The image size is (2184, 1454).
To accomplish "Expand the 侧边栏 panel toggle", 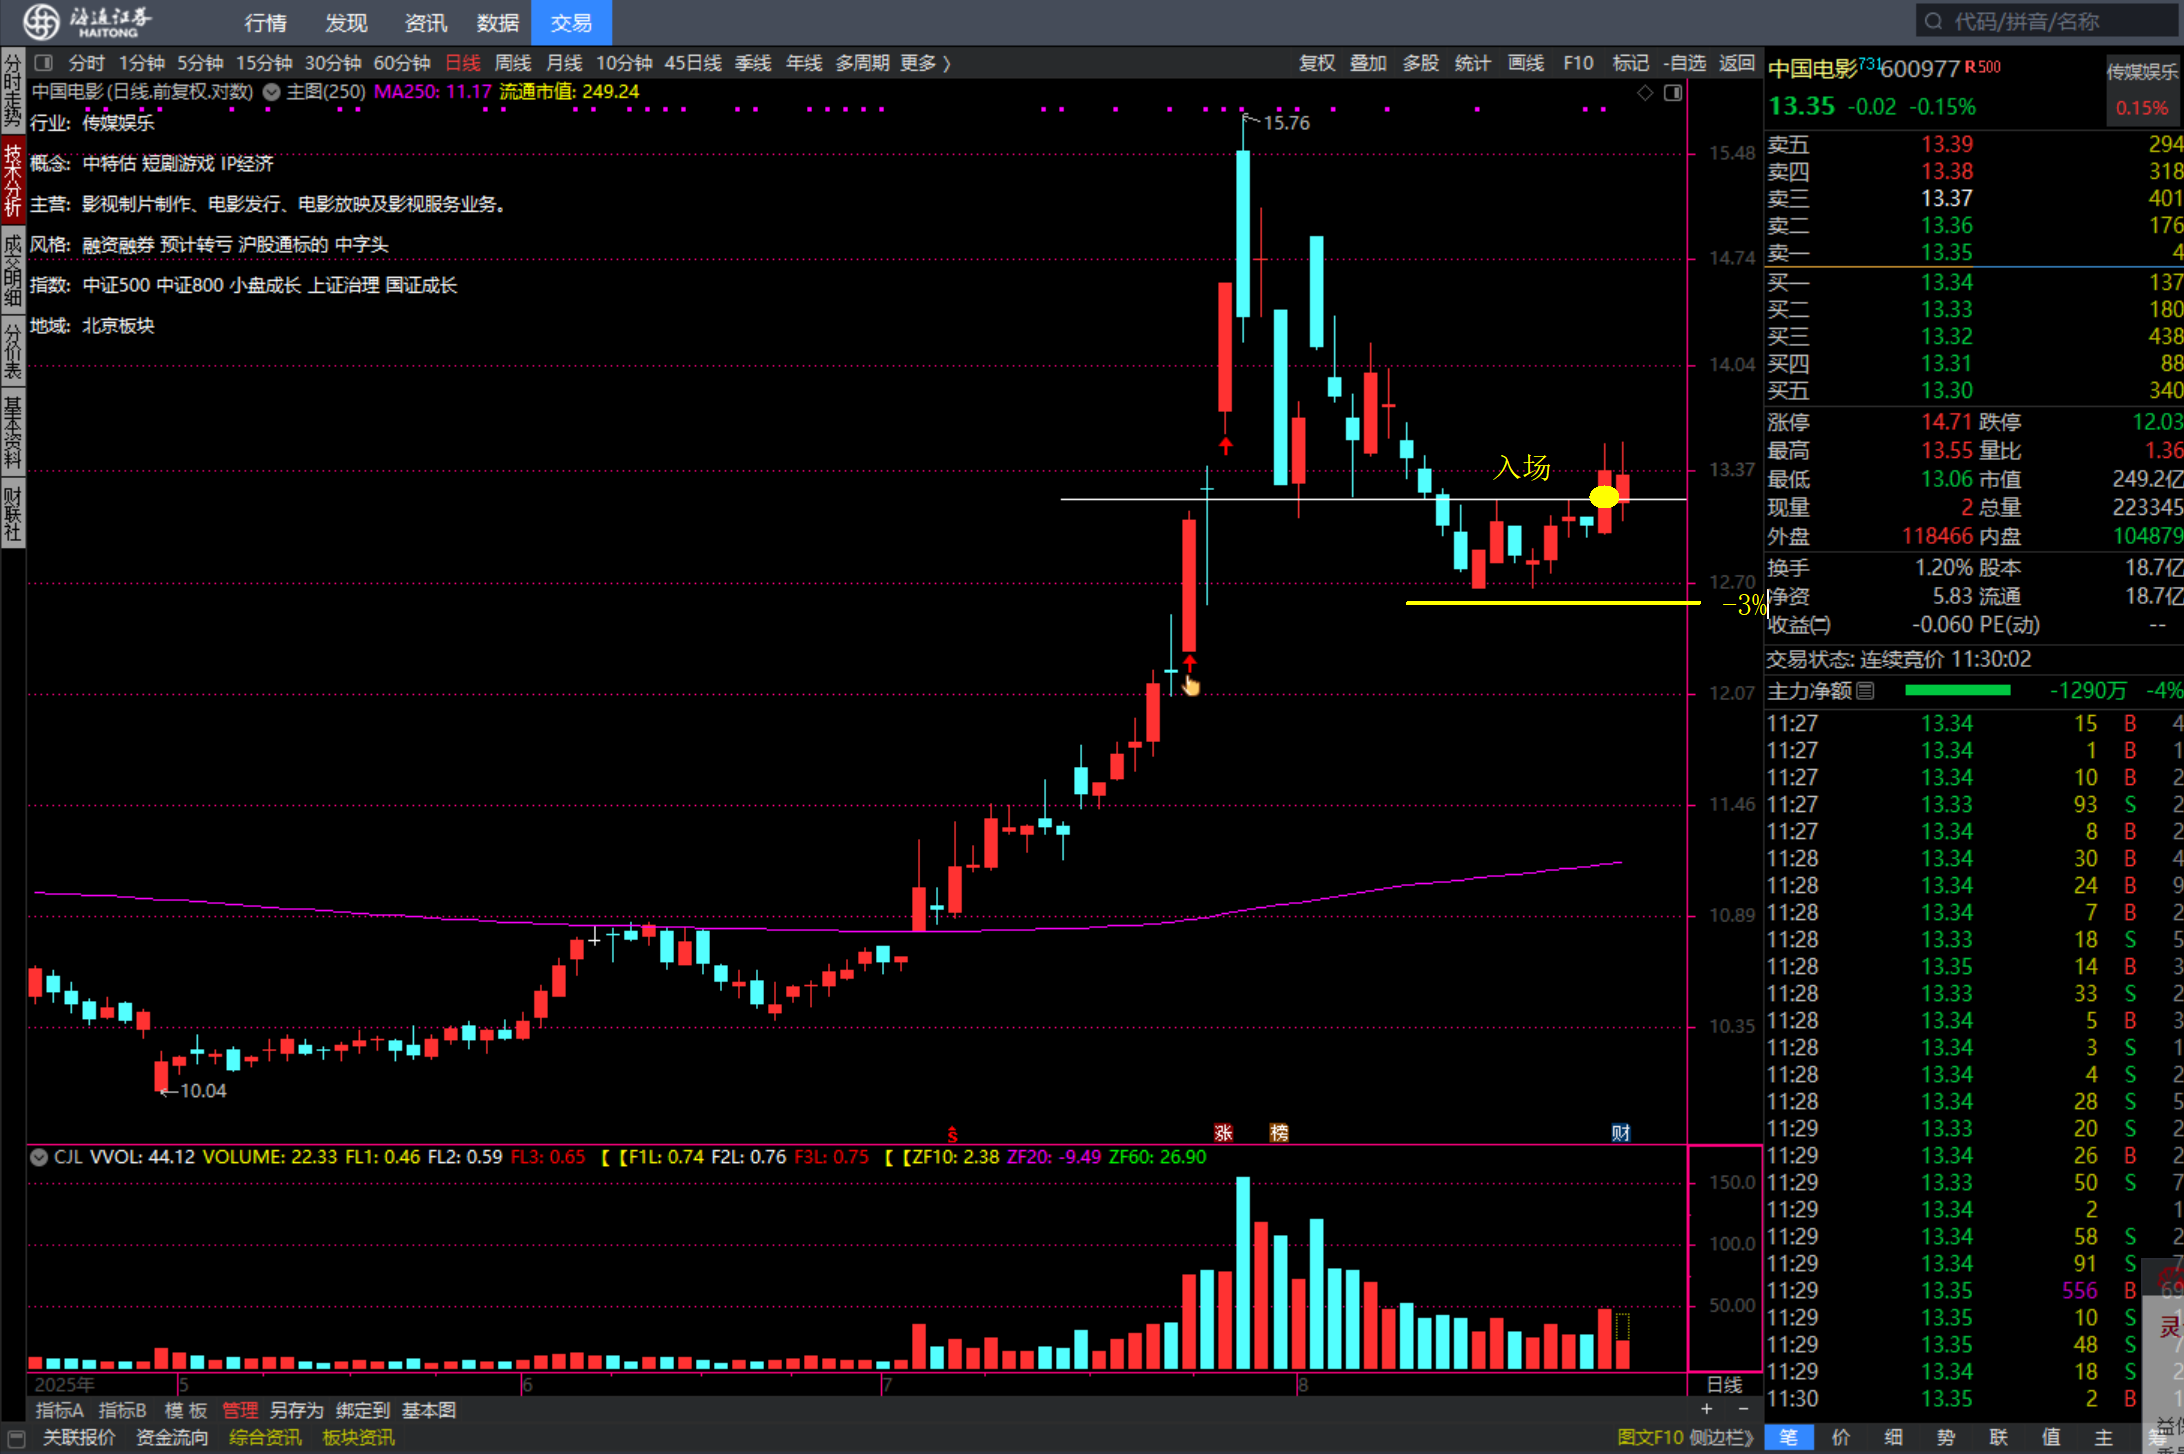I will coord(1722,1437).
